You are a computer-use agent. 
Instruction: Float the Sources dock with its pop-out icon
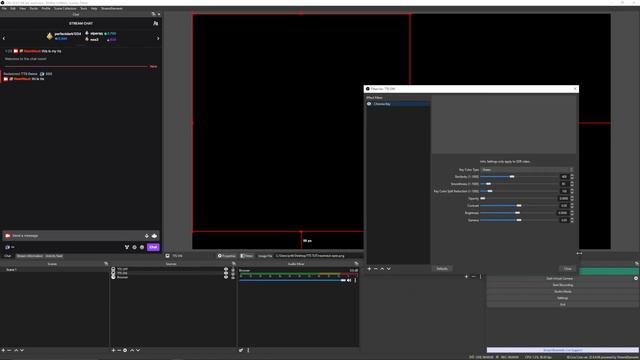click(233, 264)
